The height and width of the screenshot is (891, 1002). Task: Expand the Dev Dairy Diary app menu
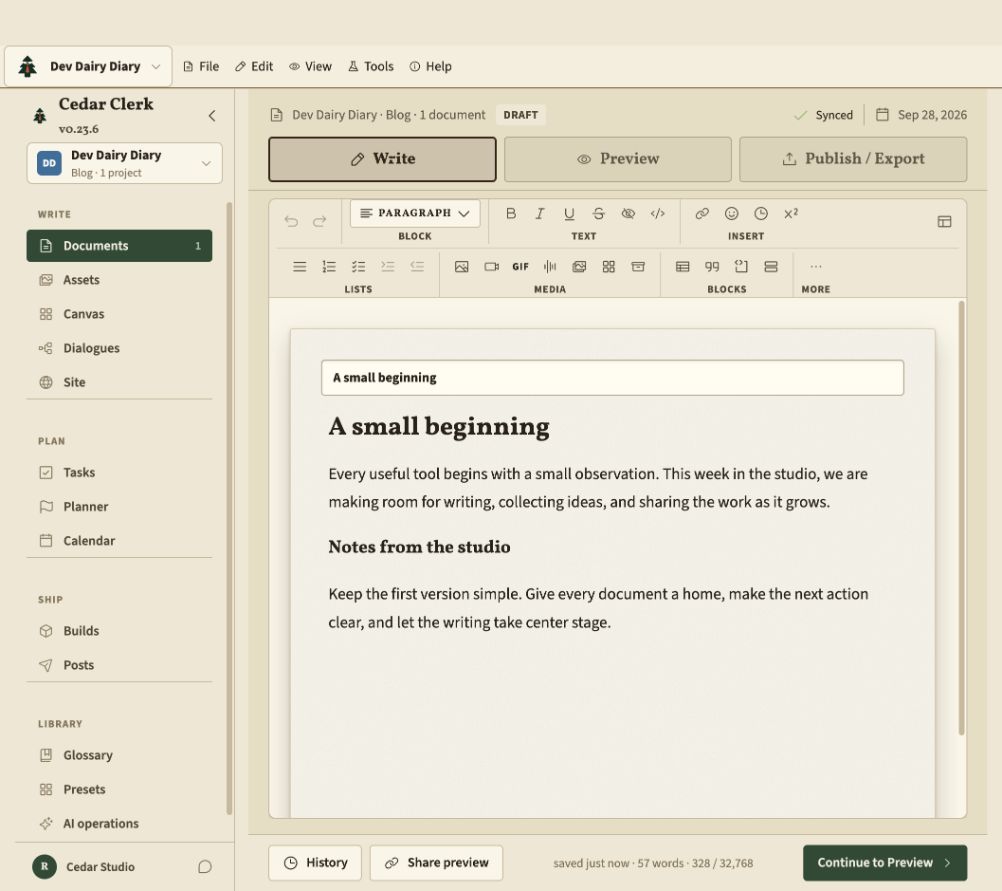[x=88, y=66]
